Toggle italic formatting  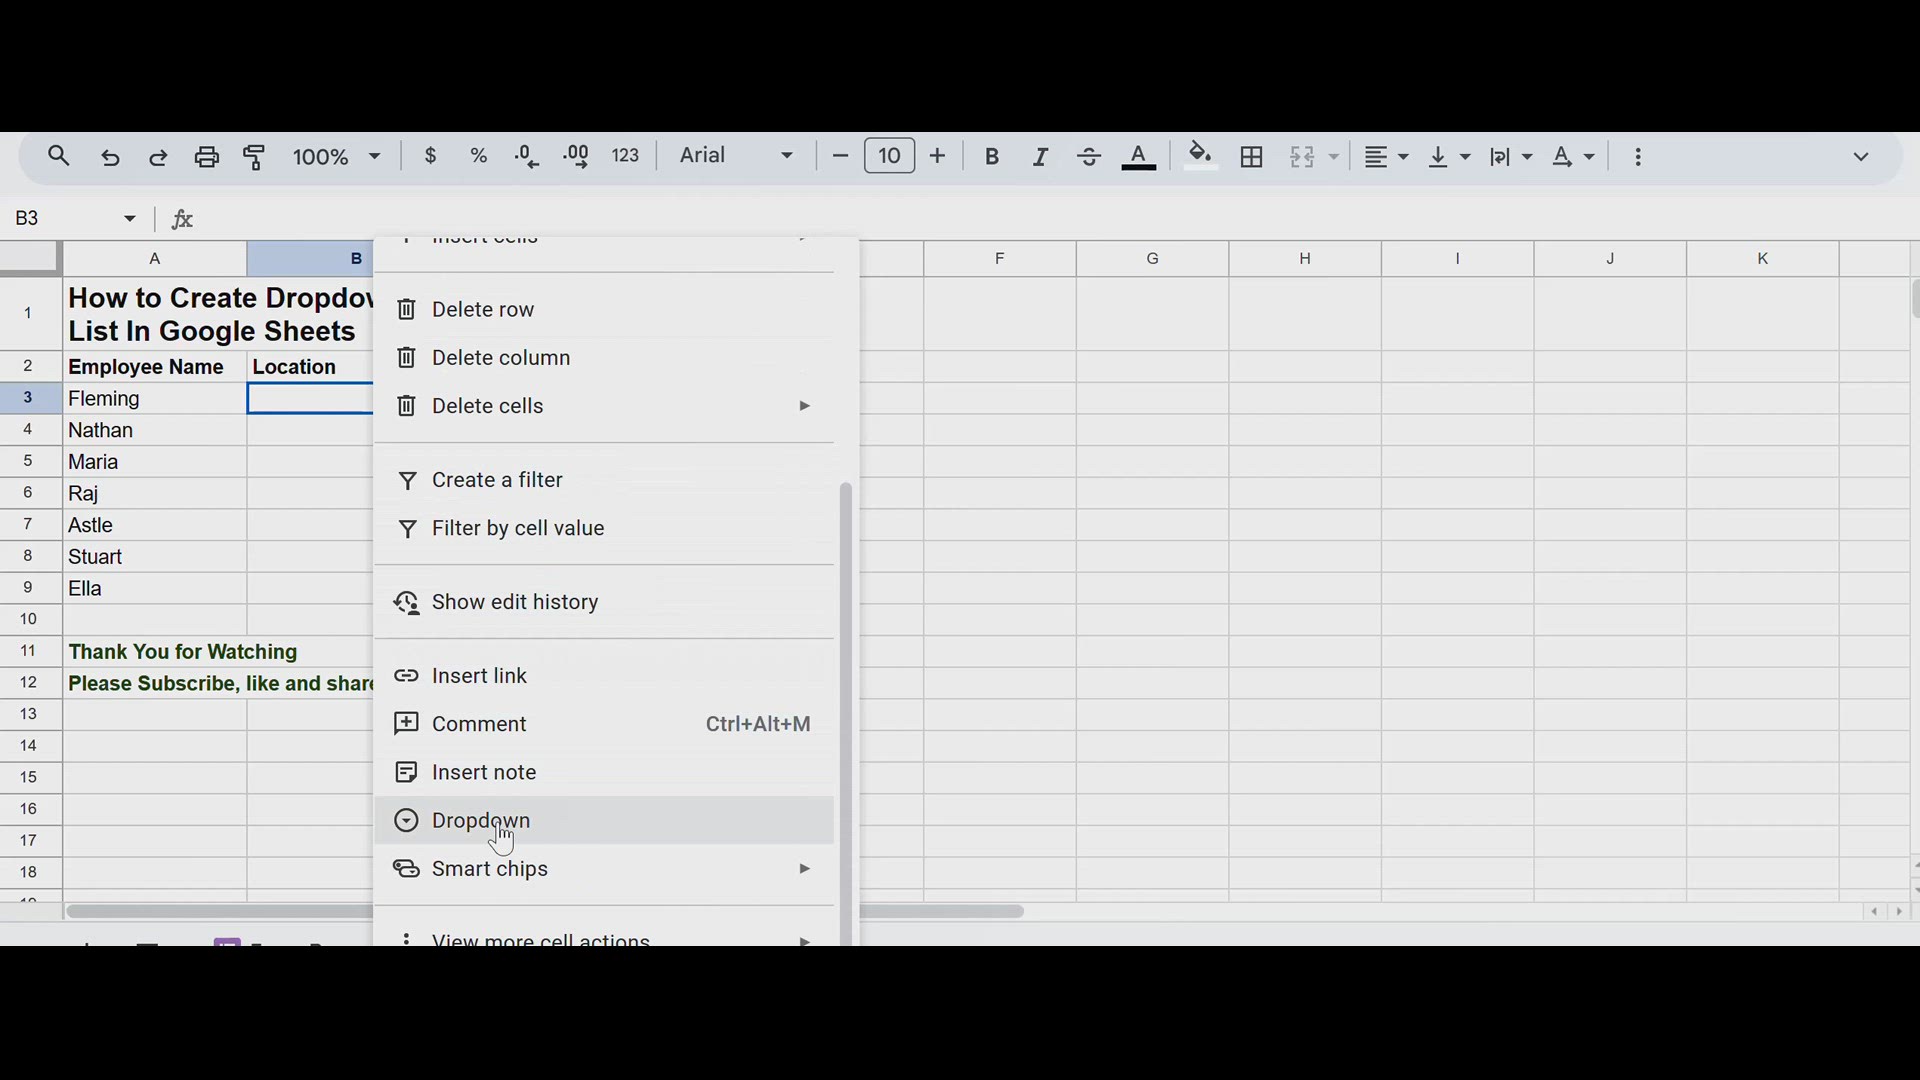pyautogui.click(x=1040, y=157)
